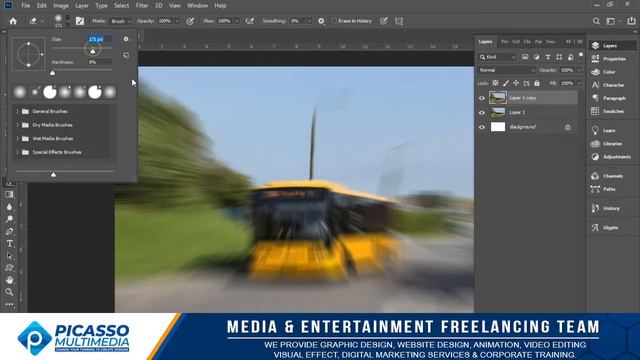Expand the Wet Media Brushes folder

point(18,139)
